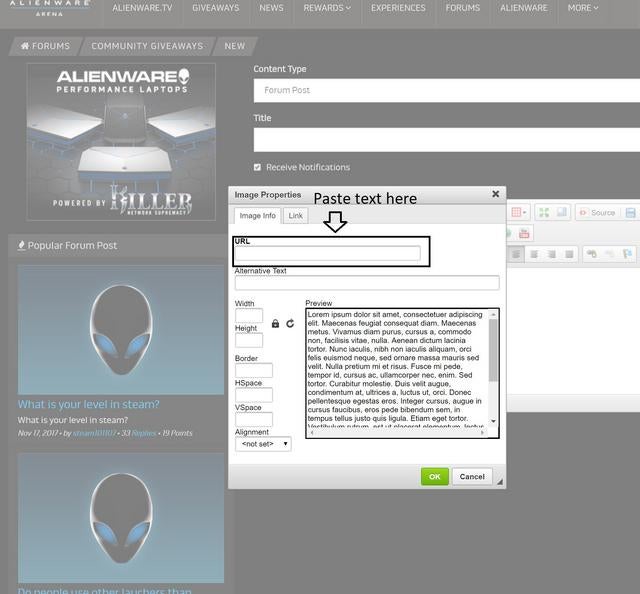Click the Align Right icon in editor toolbar
The width and height of the screenshot is (640, 594).
pyautogui.click(x=551, y=254)
